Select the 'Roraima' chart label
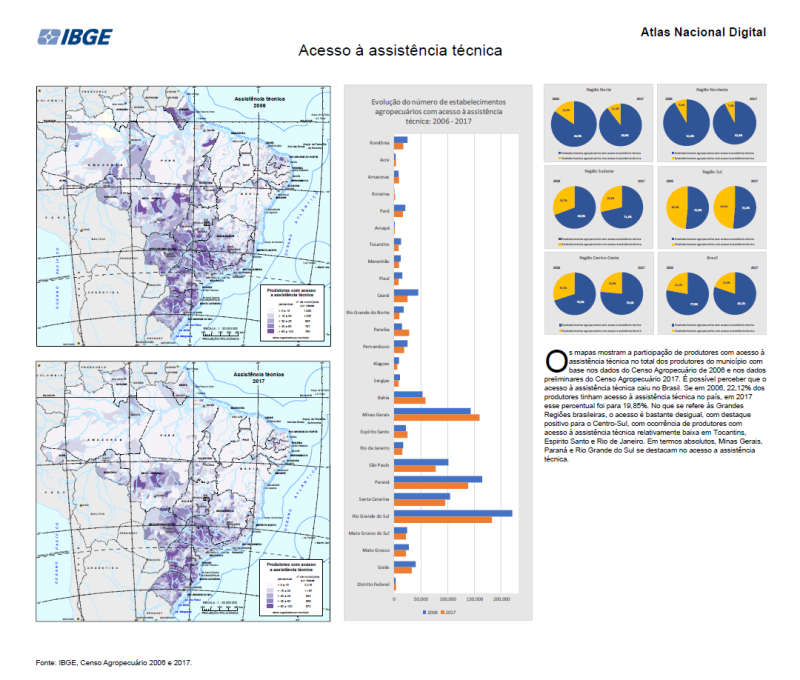 [380, 194]
